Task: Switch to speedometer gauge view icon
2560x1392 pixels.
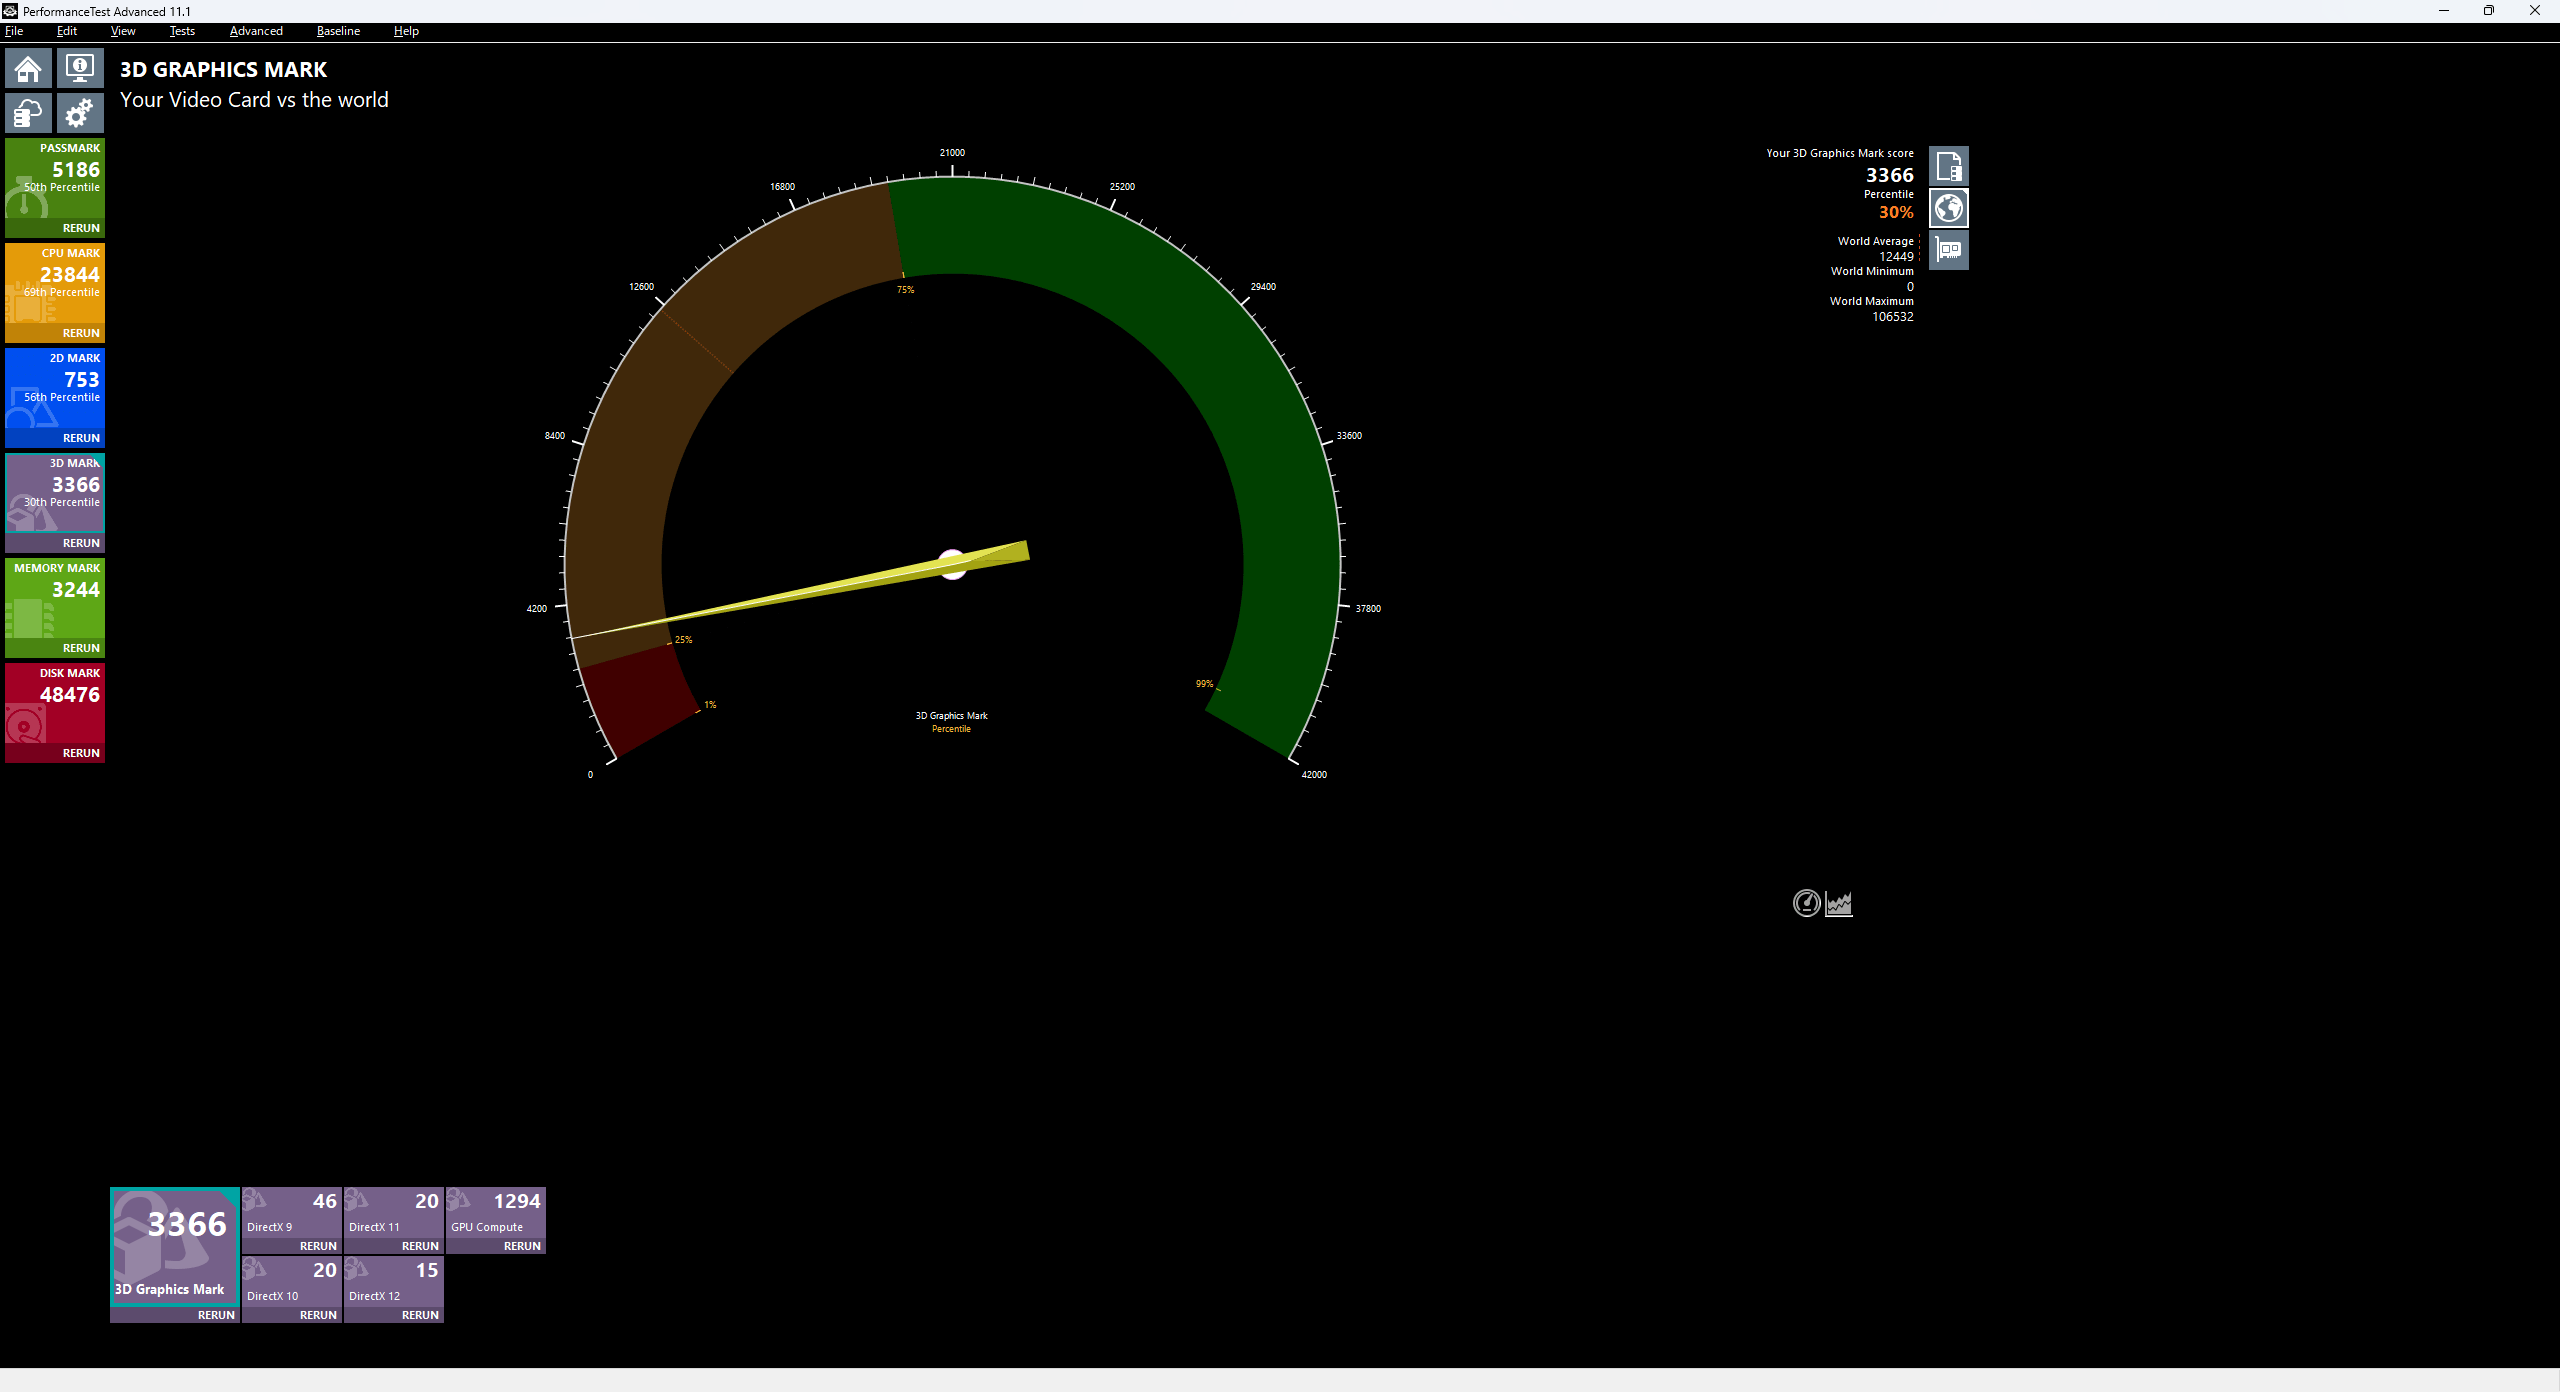Action: point(1806,903)
